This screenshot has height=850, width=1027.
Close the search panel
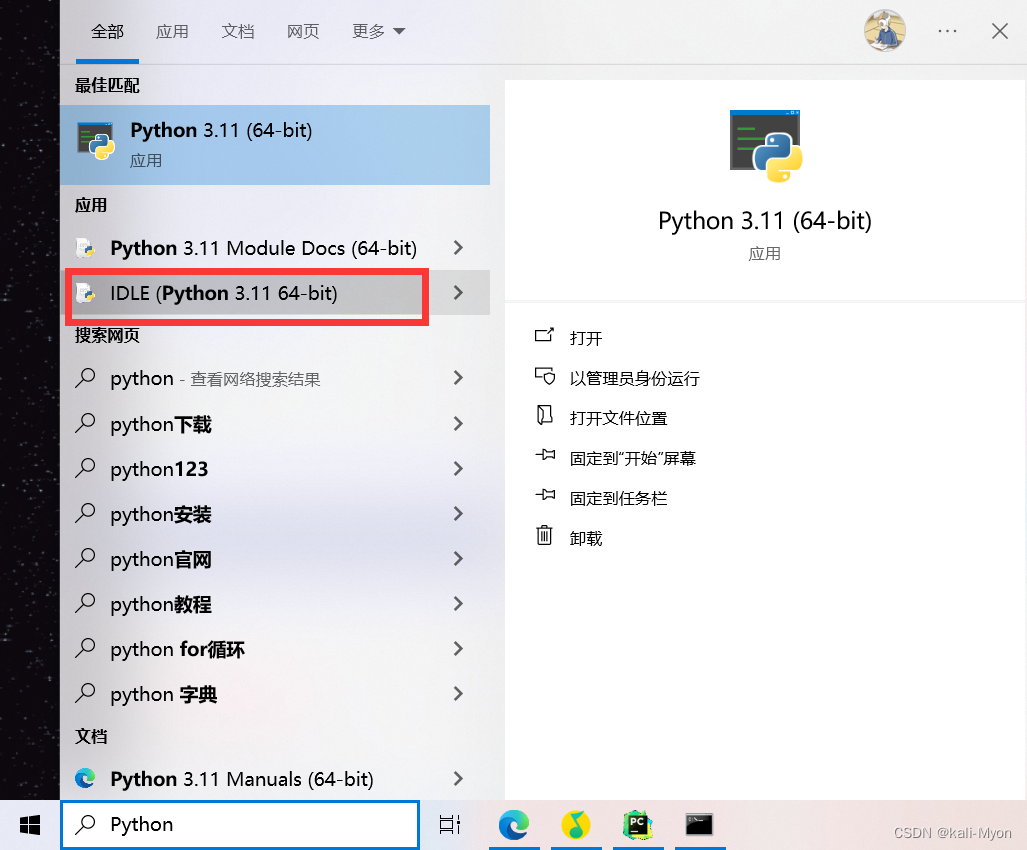(x=999, y=31)
